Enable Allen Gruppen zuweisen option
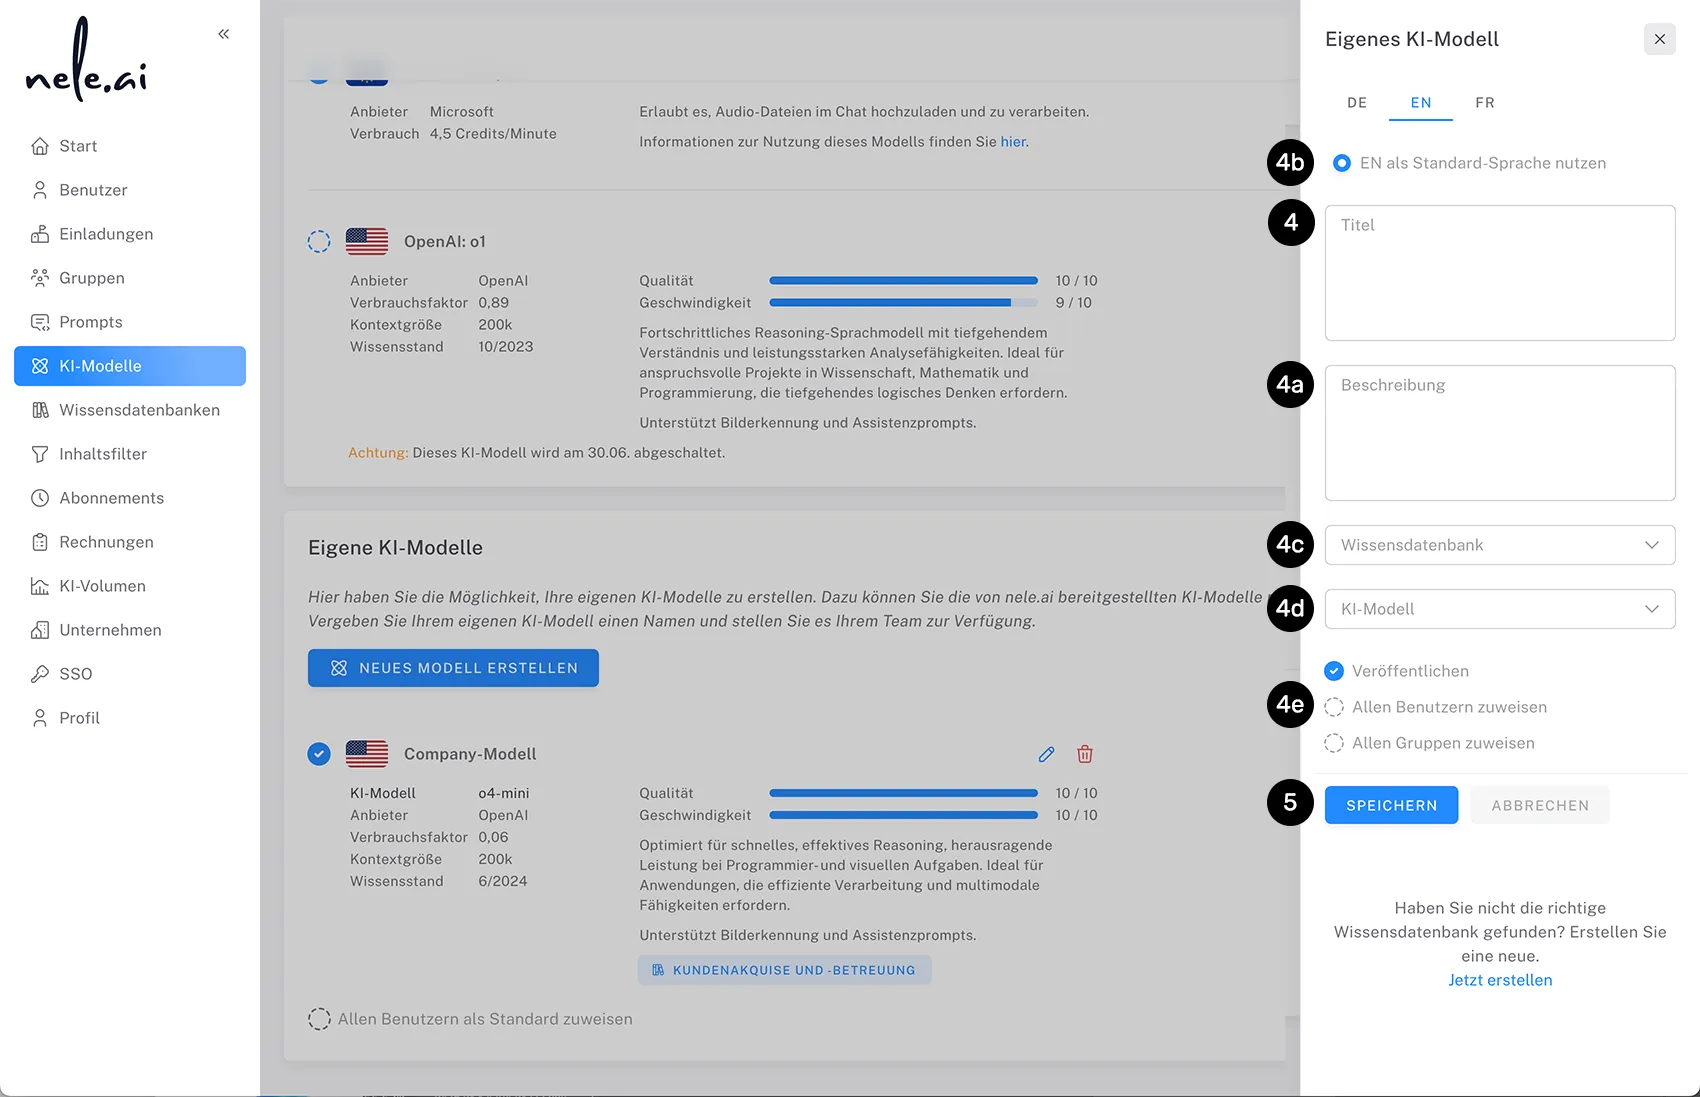Screen dimensions: 1700x1097 click(x=1334, y=743)
